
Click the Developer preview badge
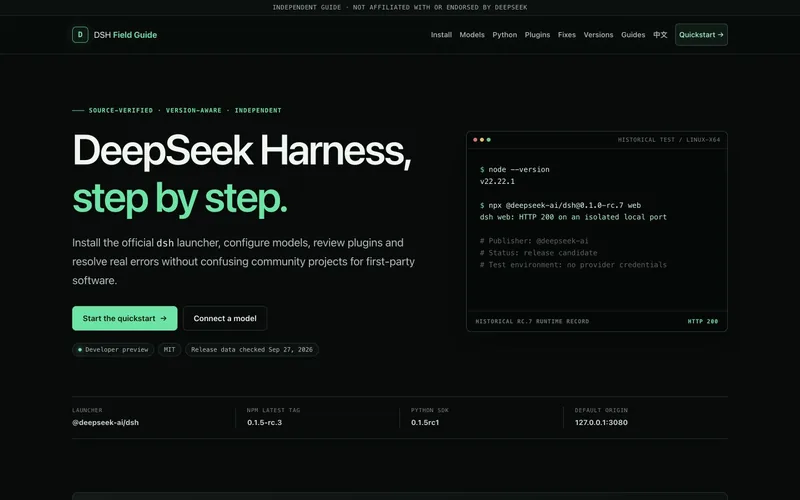[113, 349]
